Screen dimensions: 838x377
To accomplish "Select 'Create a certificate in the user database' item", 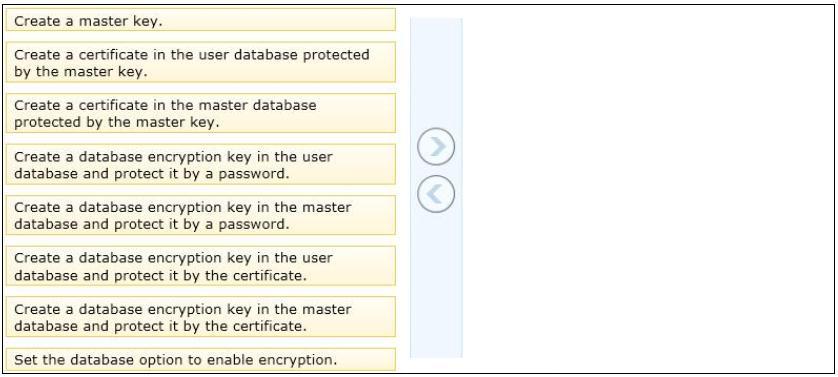I will pyautogui.click(x=201, y=63).
